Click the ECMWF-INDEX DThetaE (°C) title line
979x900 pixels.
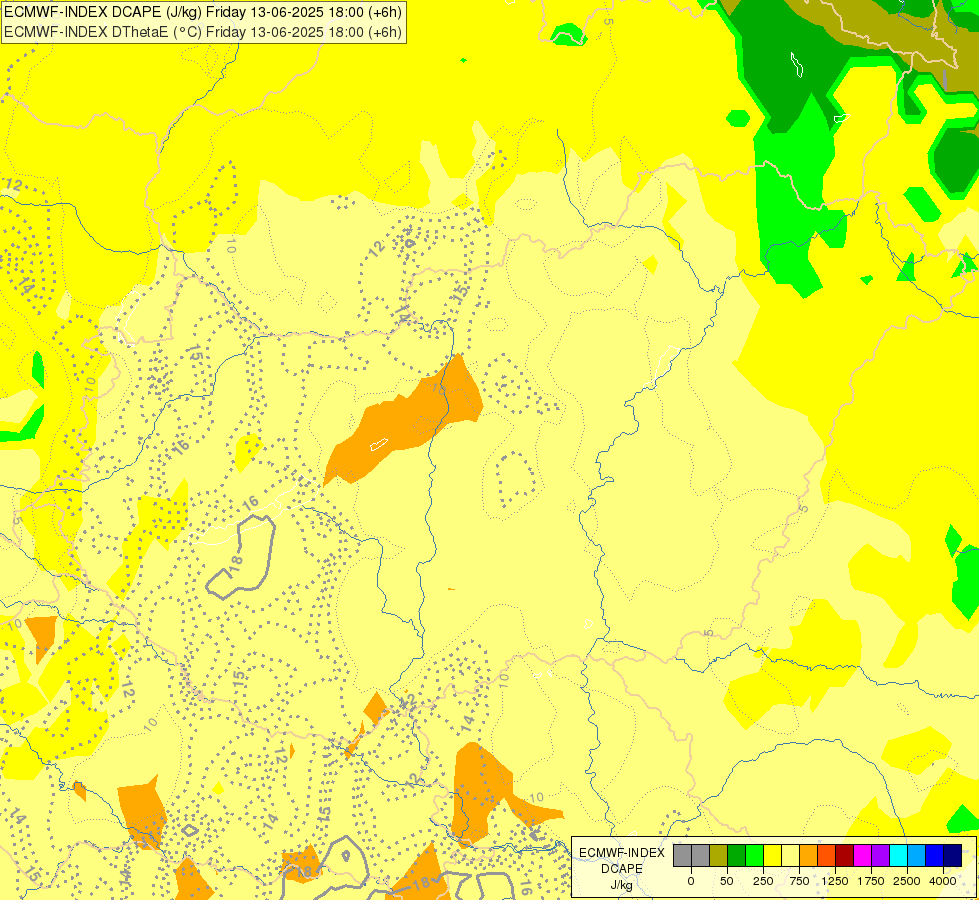203,32
